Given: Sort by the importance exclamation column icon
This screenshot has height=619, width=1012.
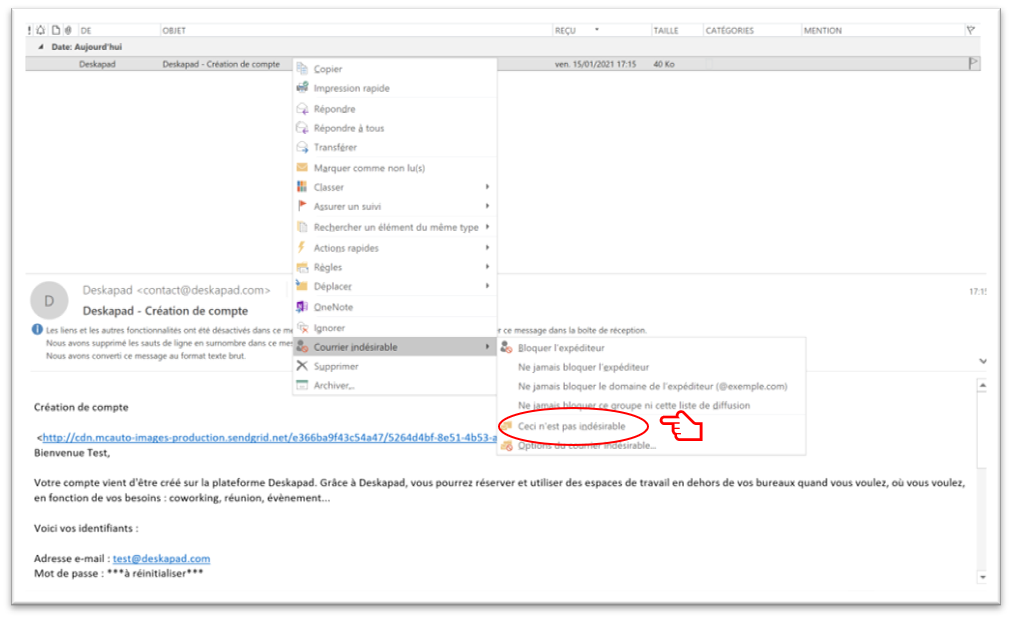Looking at the screenshot, I should pyautogui.click(x=29, y=30).
